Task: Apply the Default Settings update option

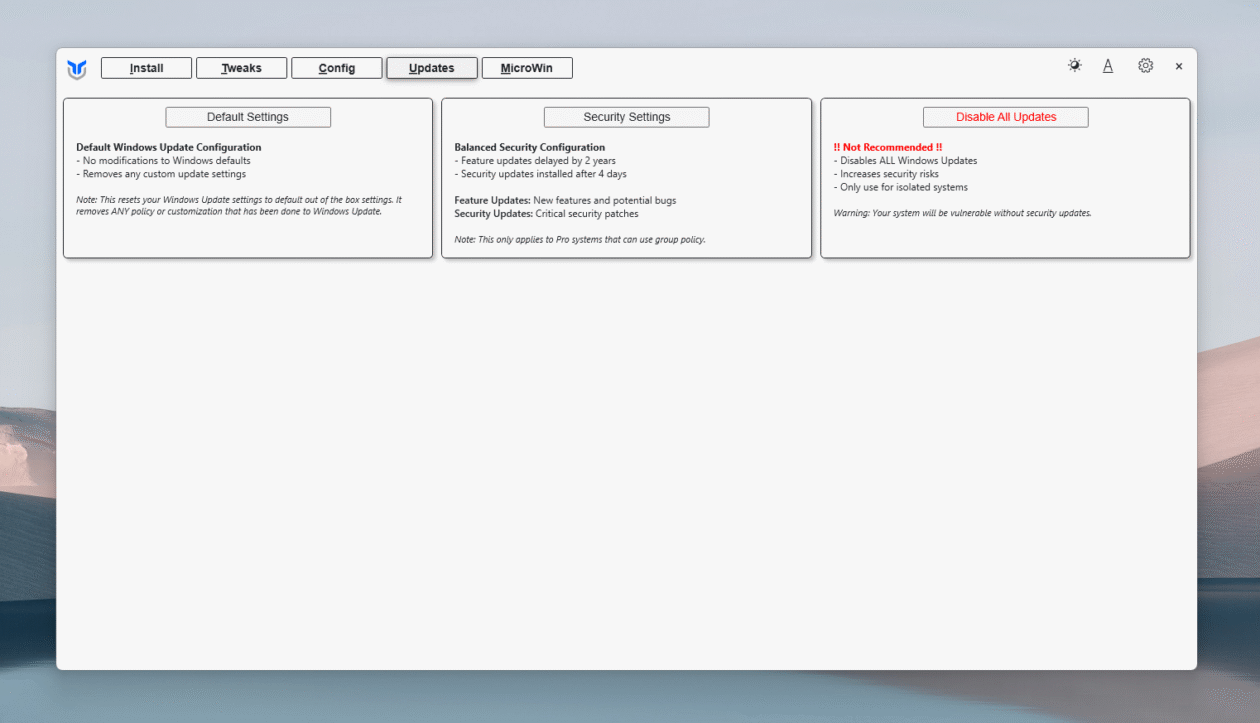Action: (248, 117)
